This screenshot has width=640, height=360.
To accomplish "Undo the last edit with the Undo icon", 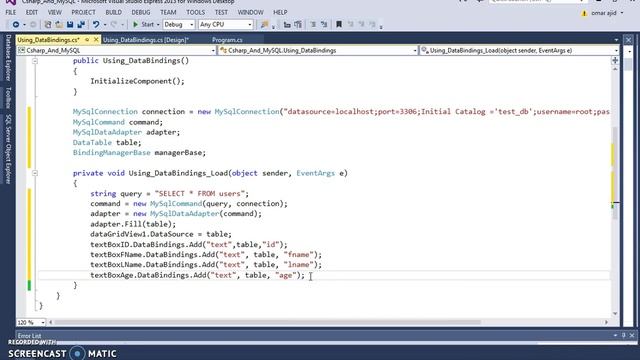I will tap(96, 24).
